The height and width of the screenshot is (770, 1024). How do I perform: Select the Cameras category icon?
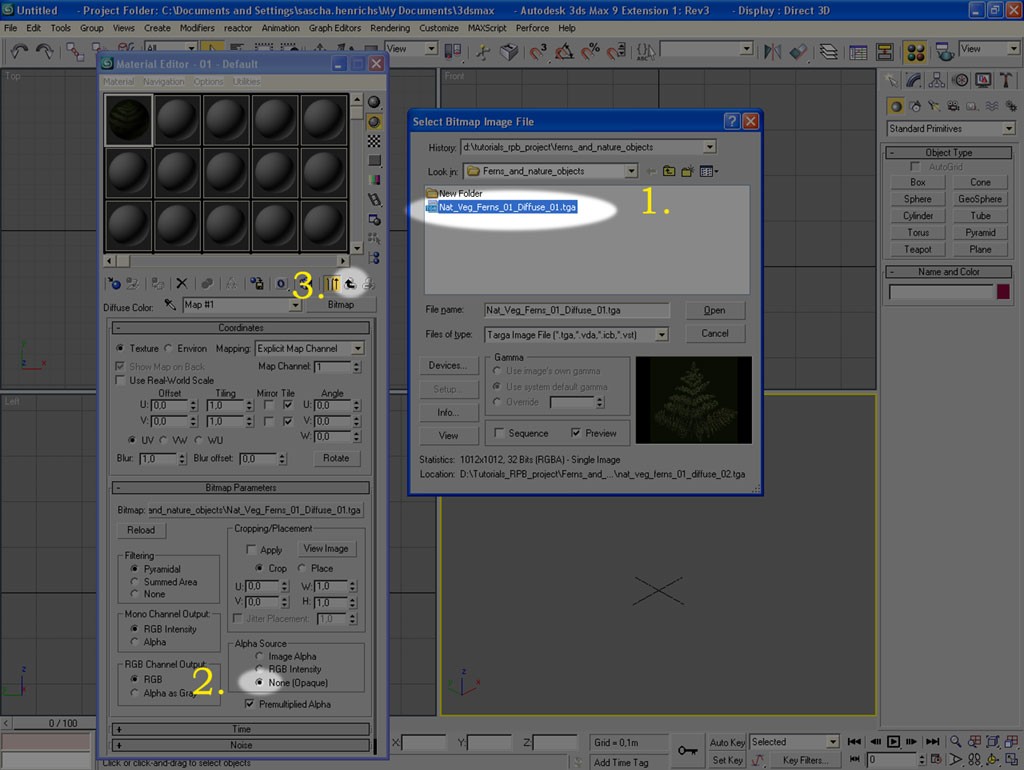(953, 106)
